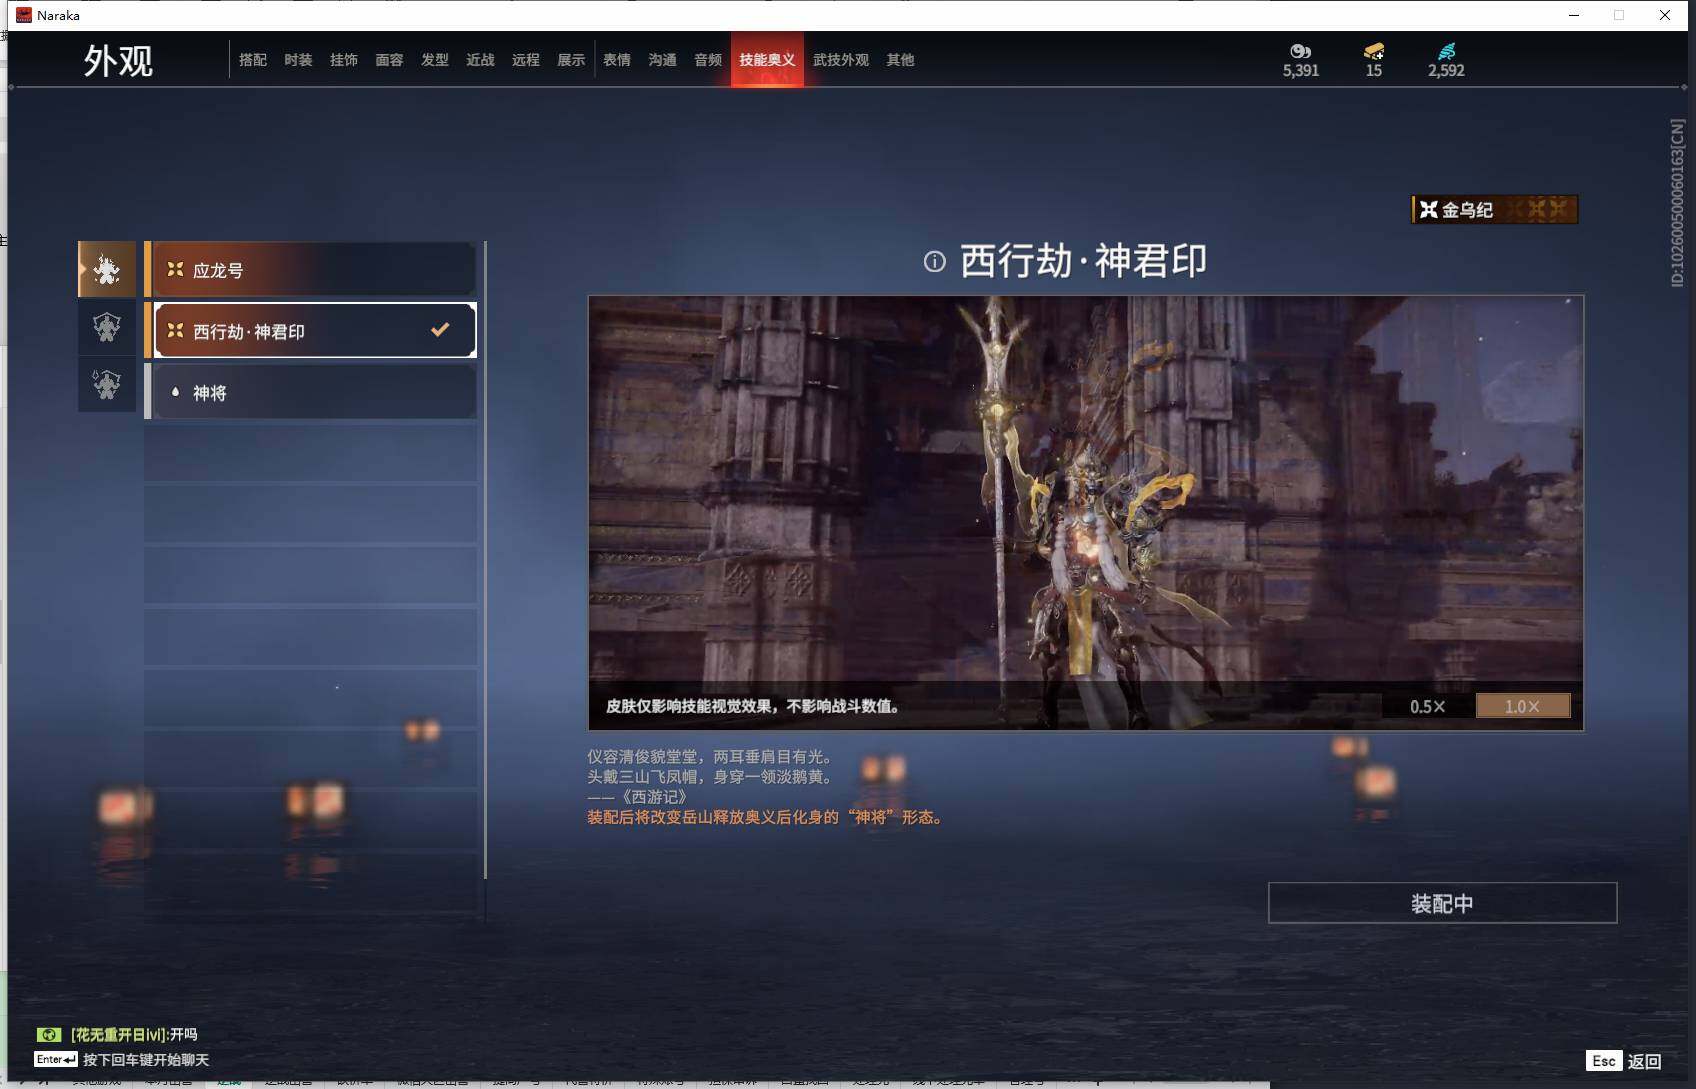Set preview speed to 1.0×
Viewport: 1696px width, 1089px height.
pos(1523,706)
